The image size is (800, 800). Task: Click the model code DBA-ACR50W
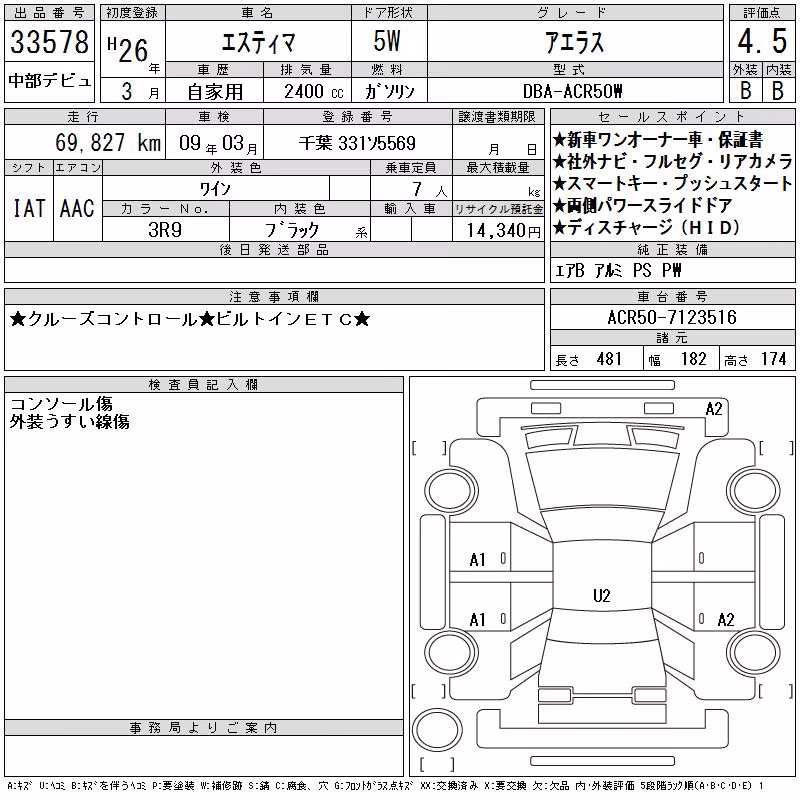pyautogui.click(x=573, y=91)
